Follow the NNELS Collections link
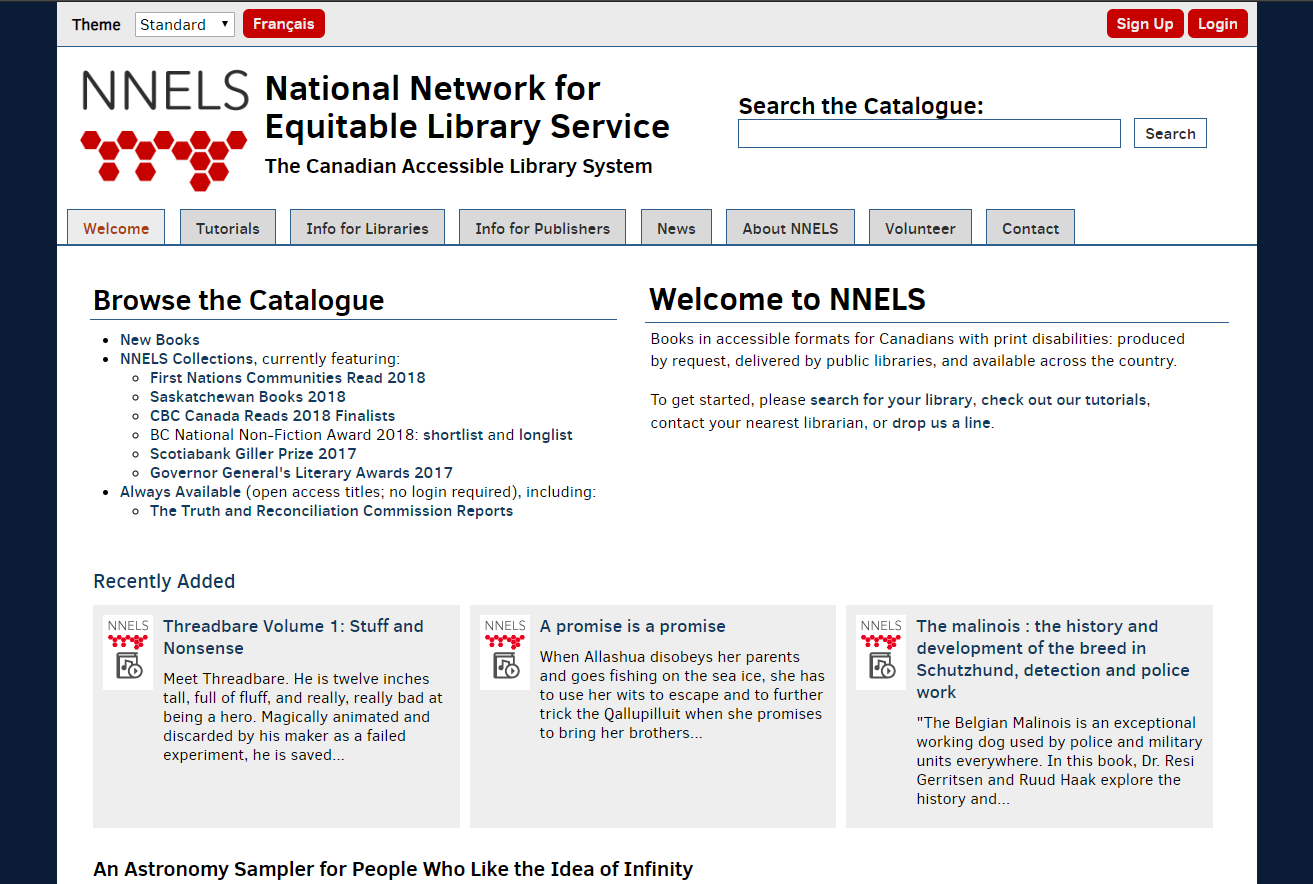This screenshot has height=884, width=1313. point(187,359)
